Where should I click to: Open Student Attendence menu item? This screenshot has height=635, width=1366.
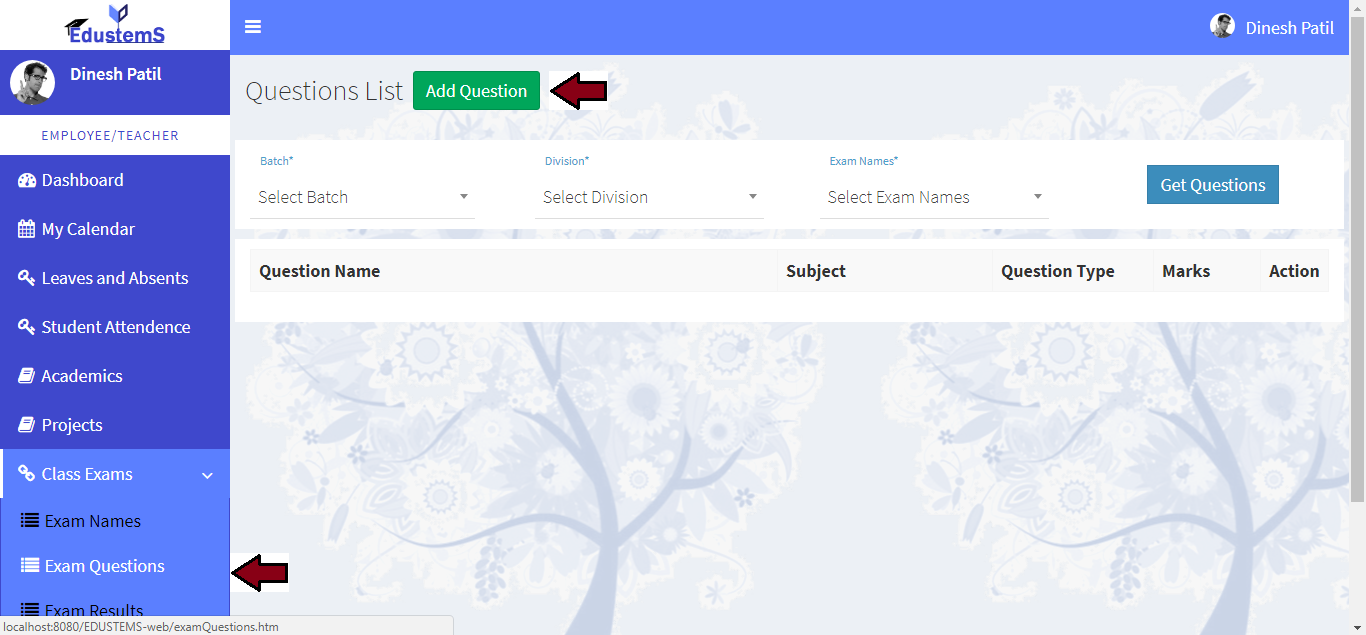click(x=115, y=327)
